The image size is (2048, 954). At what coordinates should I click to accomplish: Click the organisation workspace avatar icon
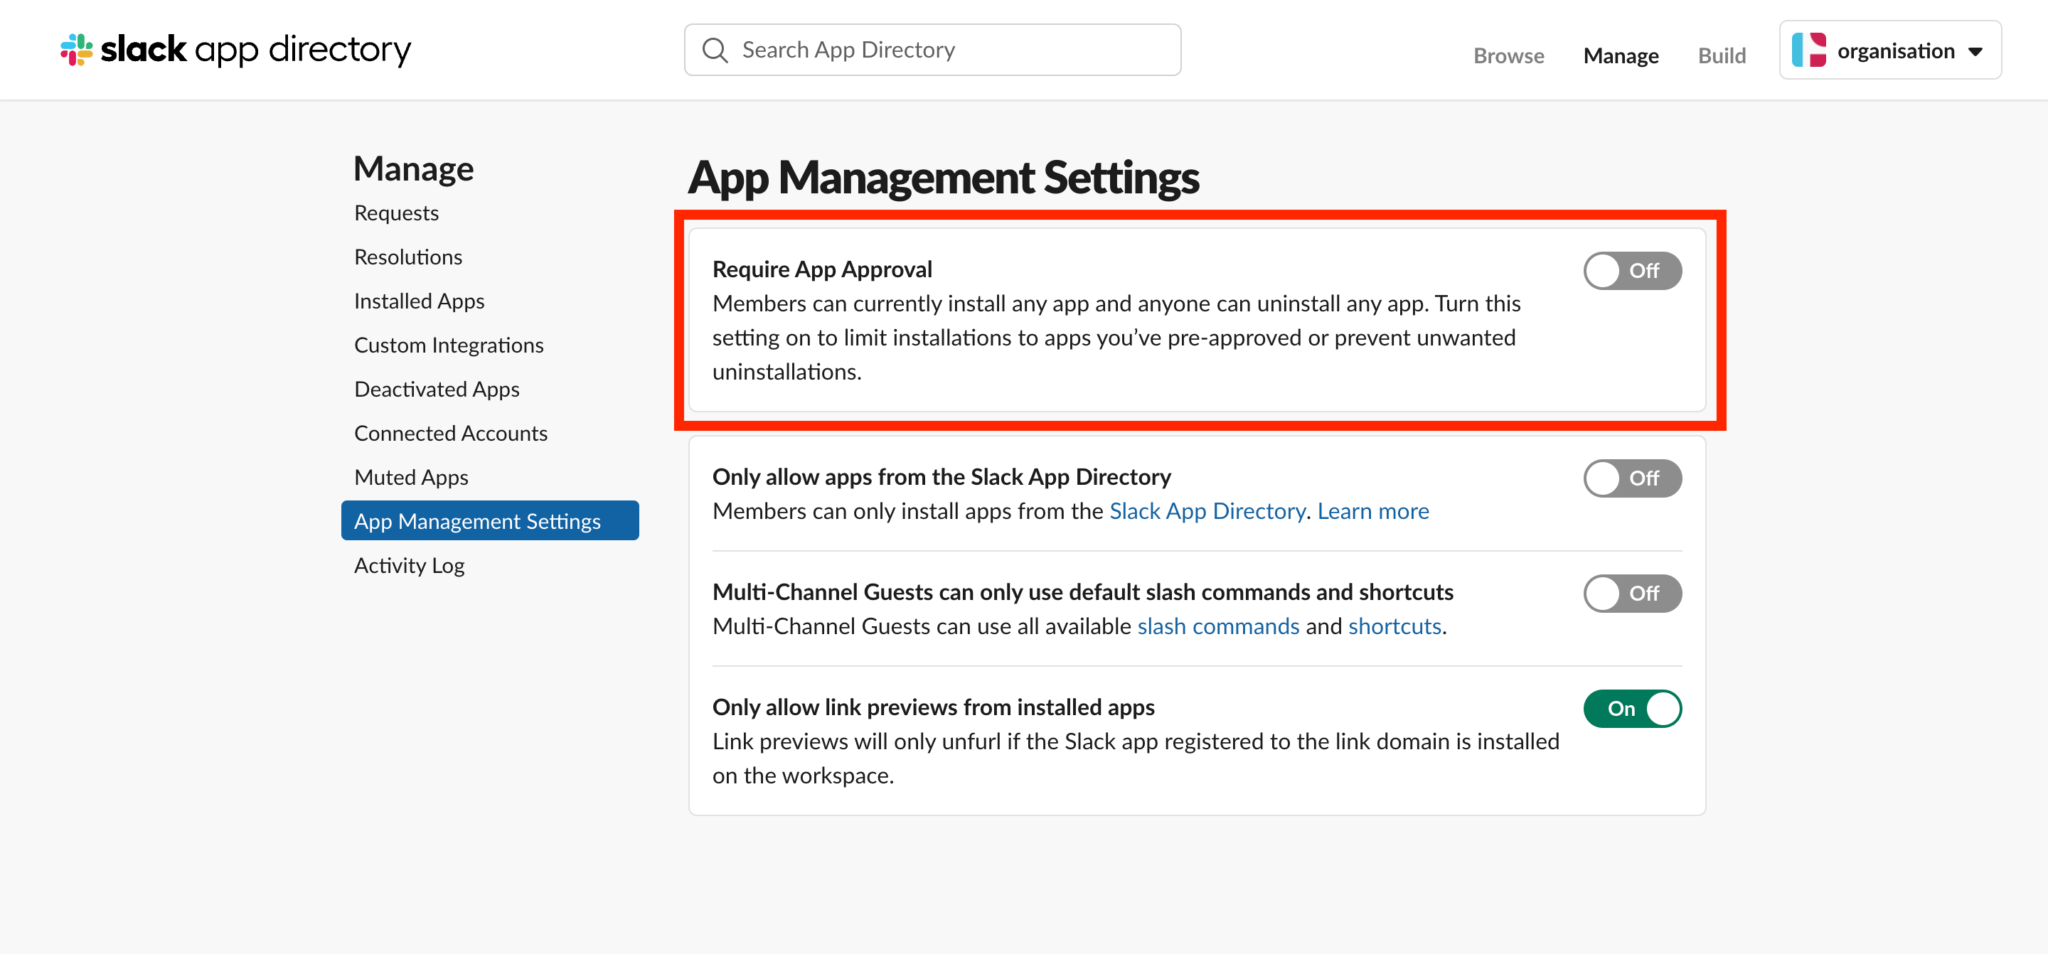pos(1810,49)
